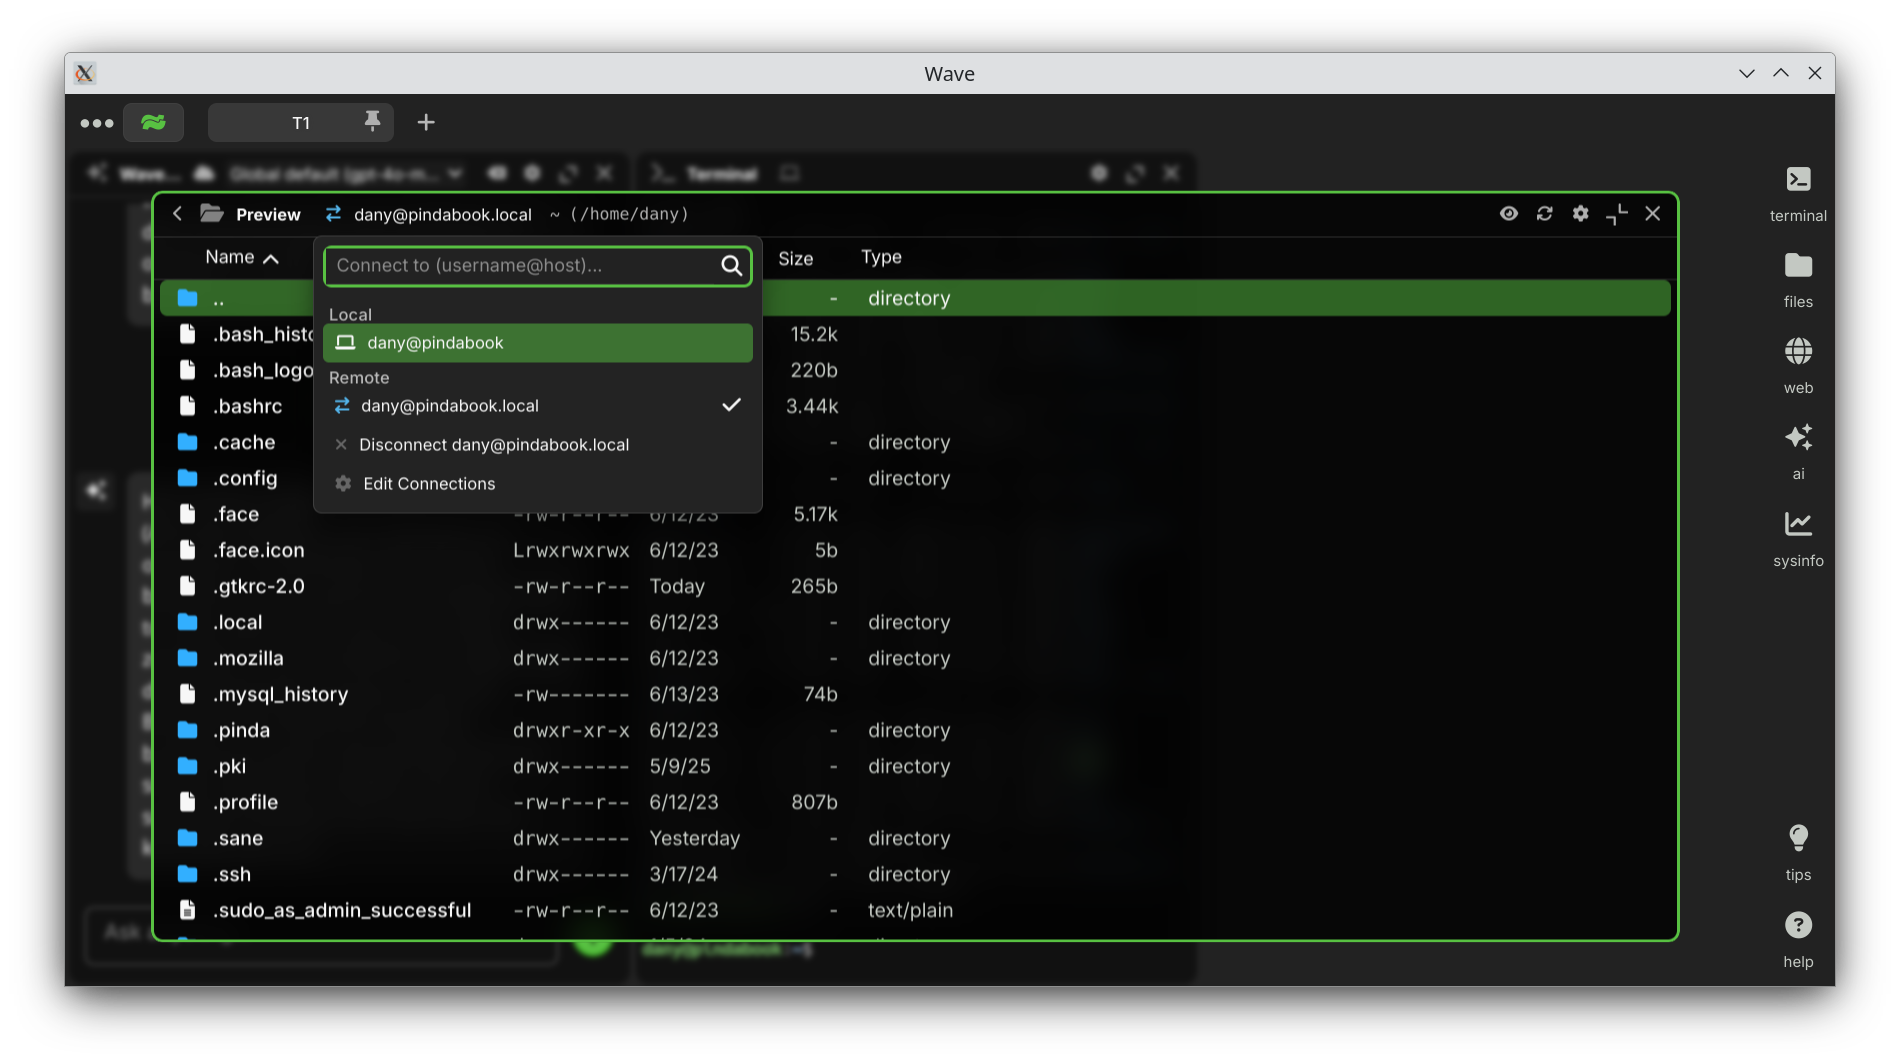The width and height of the screenshot is (1900, 1063).
Task: Click the 'text/plain' type cell
Action: click(x=910, y=910)
